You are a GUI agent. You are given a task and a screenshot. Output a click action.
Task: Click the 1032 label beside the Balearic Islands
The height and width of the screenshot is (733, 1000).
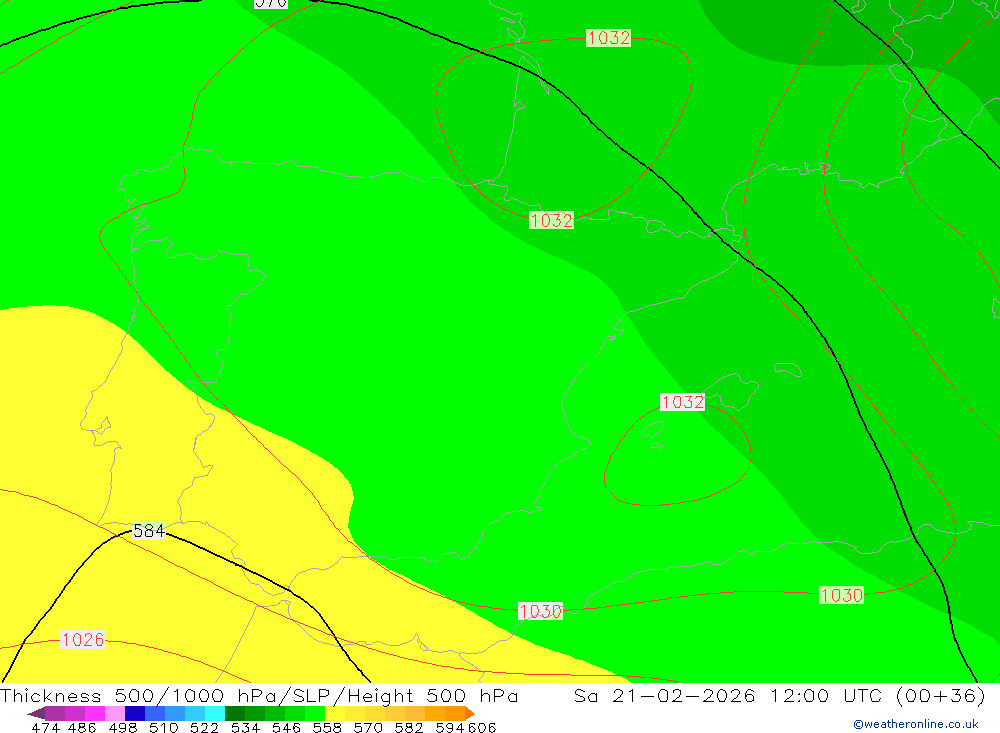click(x=682, y=402)
